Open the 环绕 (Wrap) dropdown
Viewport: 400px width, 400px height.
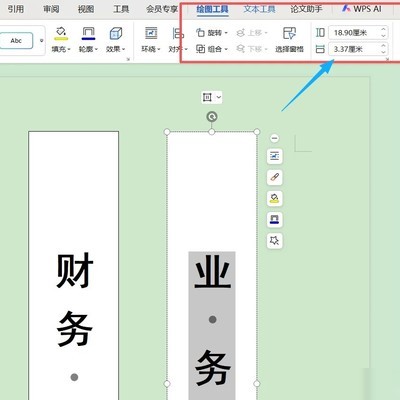(151, 49)
